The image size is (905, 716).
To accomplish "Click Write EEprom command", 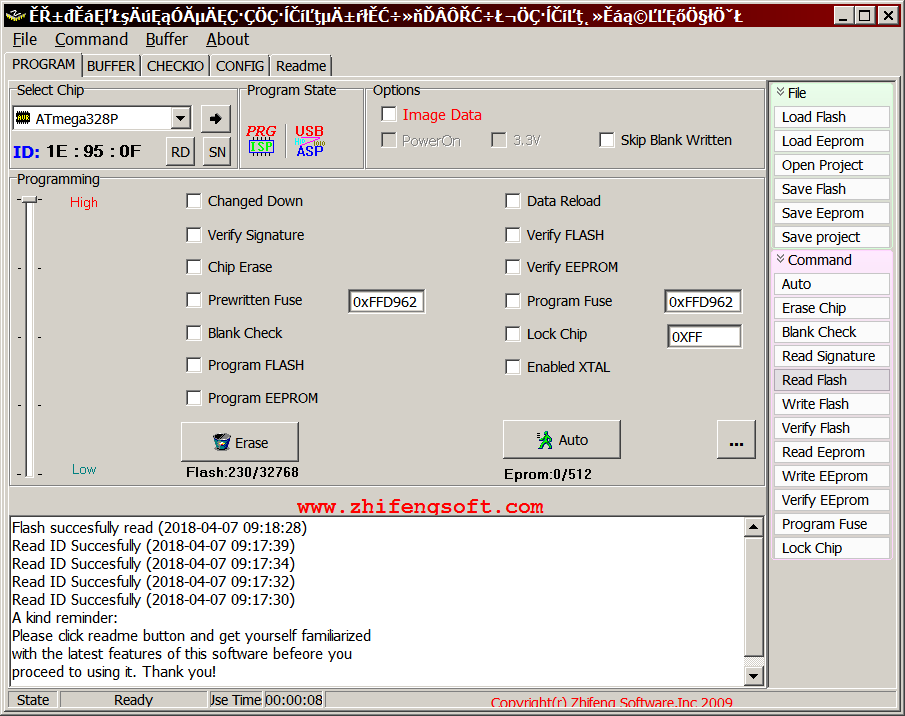I will coord(831,476).
